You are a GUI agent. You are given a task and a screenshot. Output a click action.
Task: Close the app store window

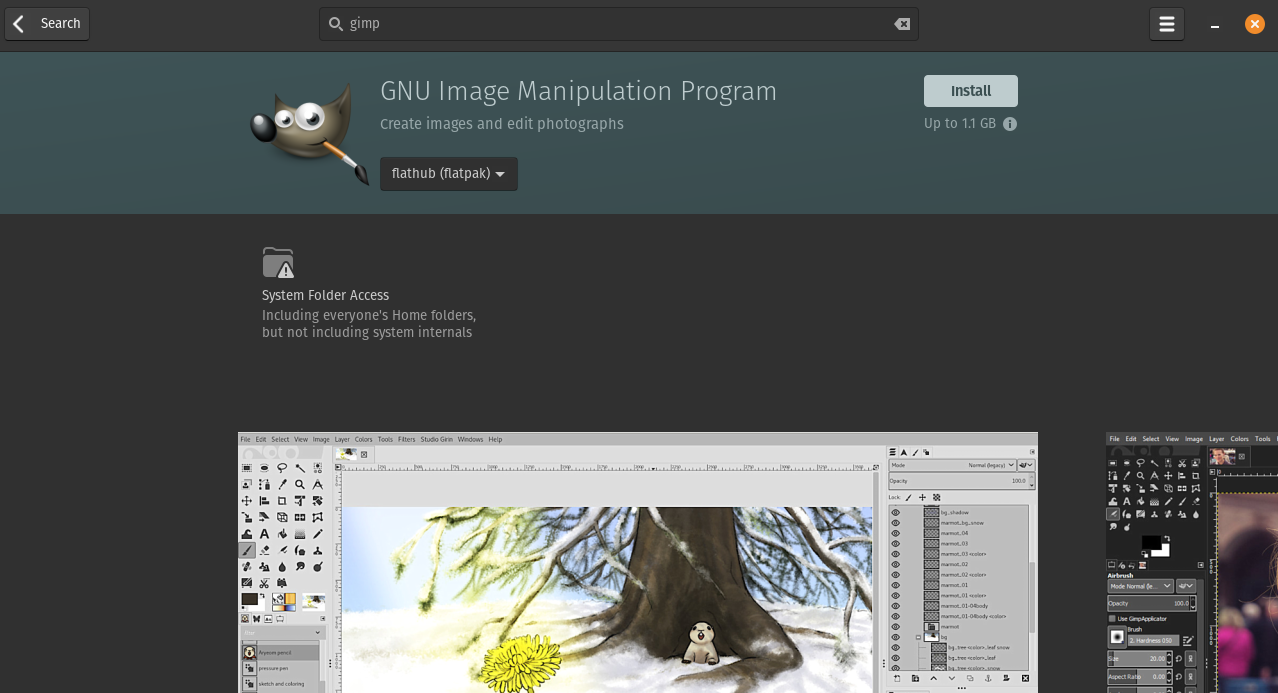[x=1254, y=24]
